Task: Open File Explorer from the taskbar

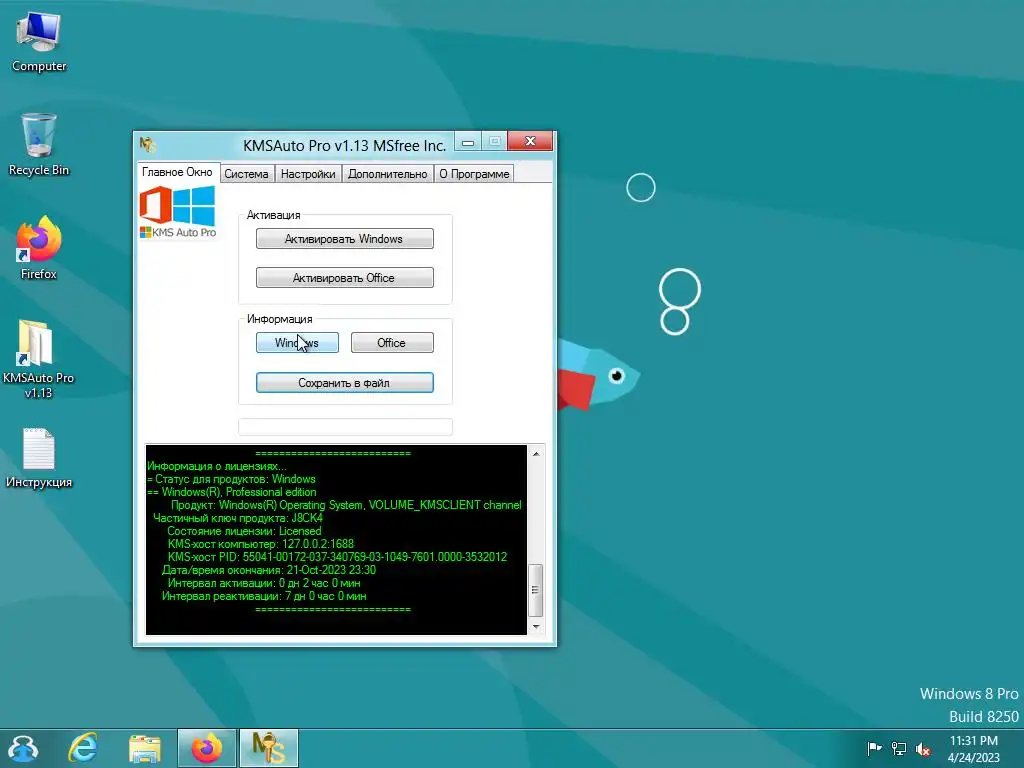Action: tap(144, 748)
